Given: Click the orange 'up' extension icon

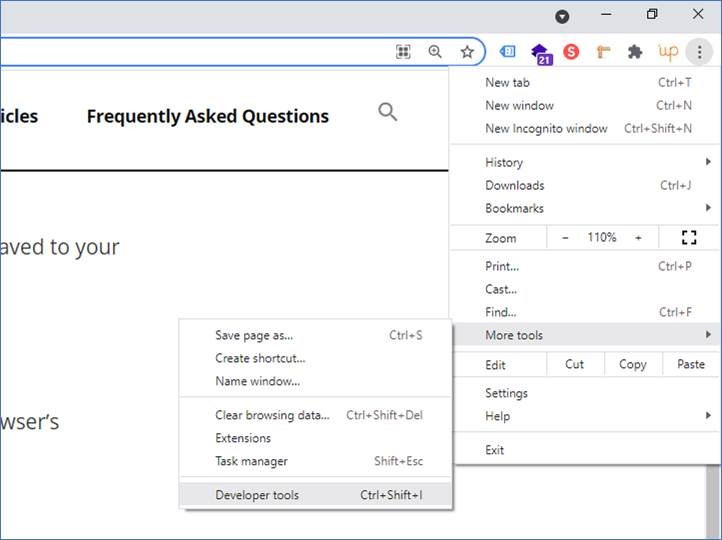Looking at the screenshot, I should [667, 52].
